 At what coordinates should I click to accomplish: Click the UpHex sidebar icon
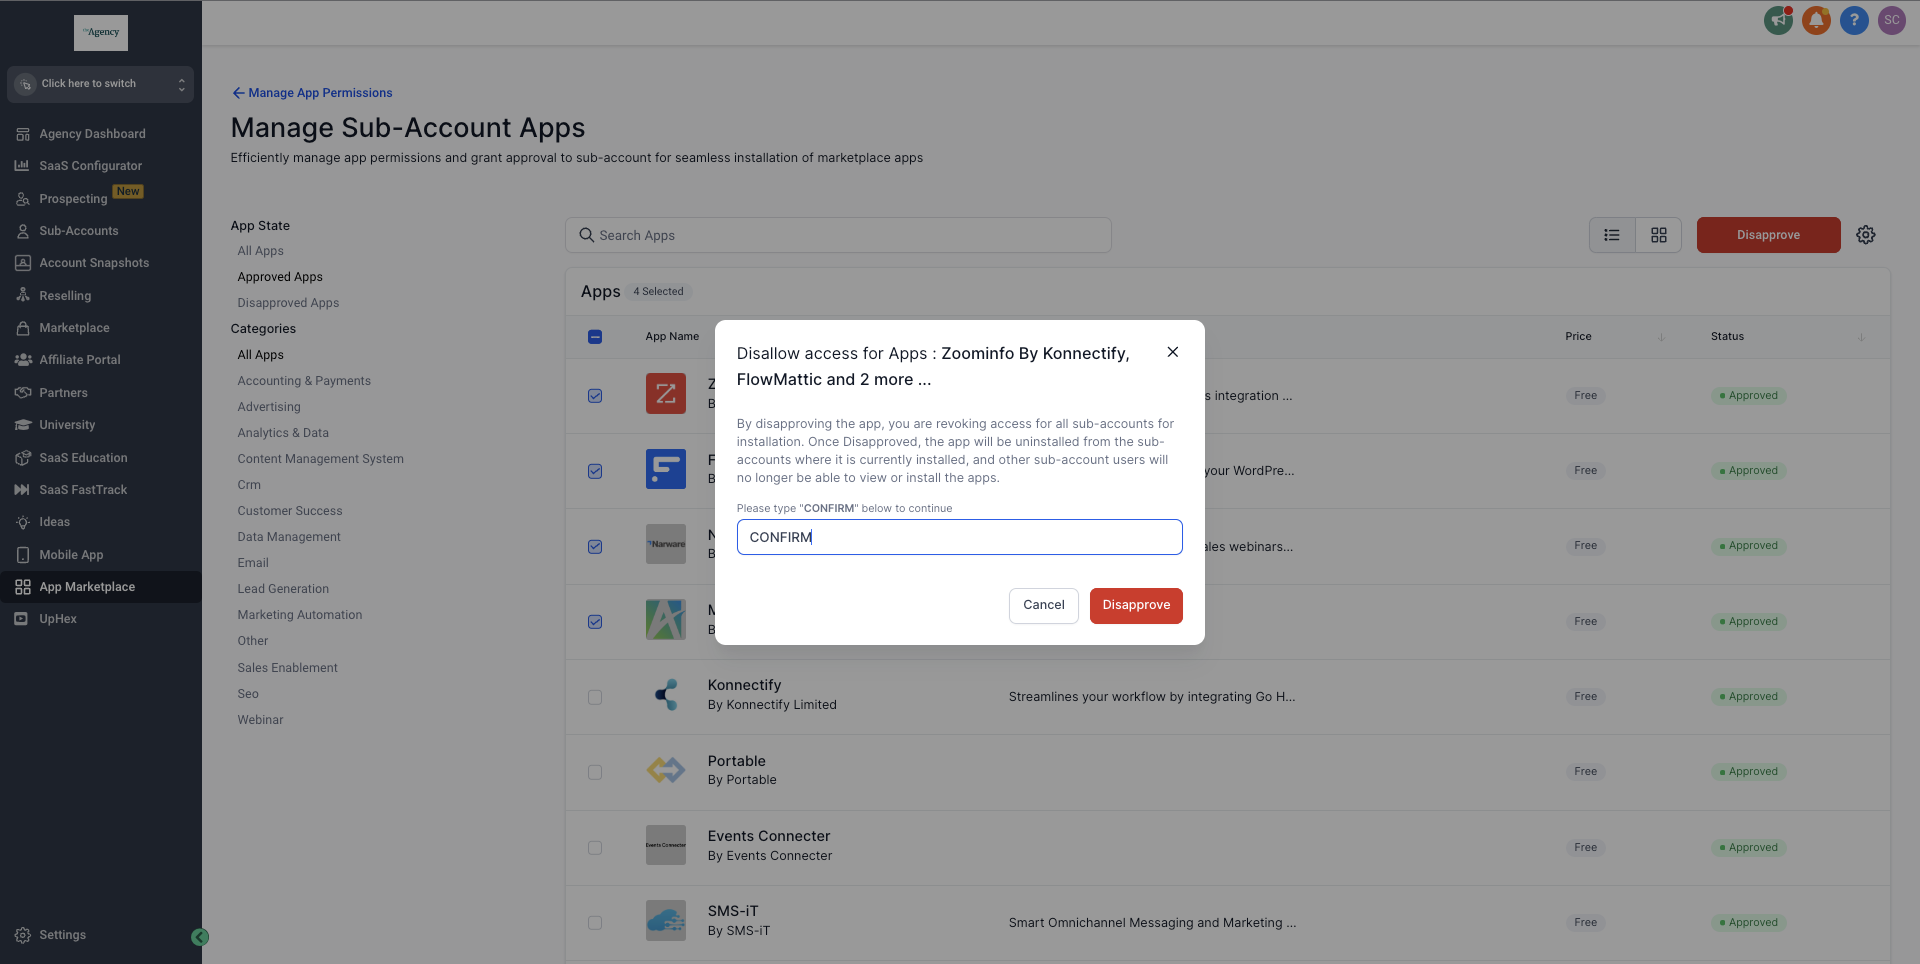click(21, 619)
